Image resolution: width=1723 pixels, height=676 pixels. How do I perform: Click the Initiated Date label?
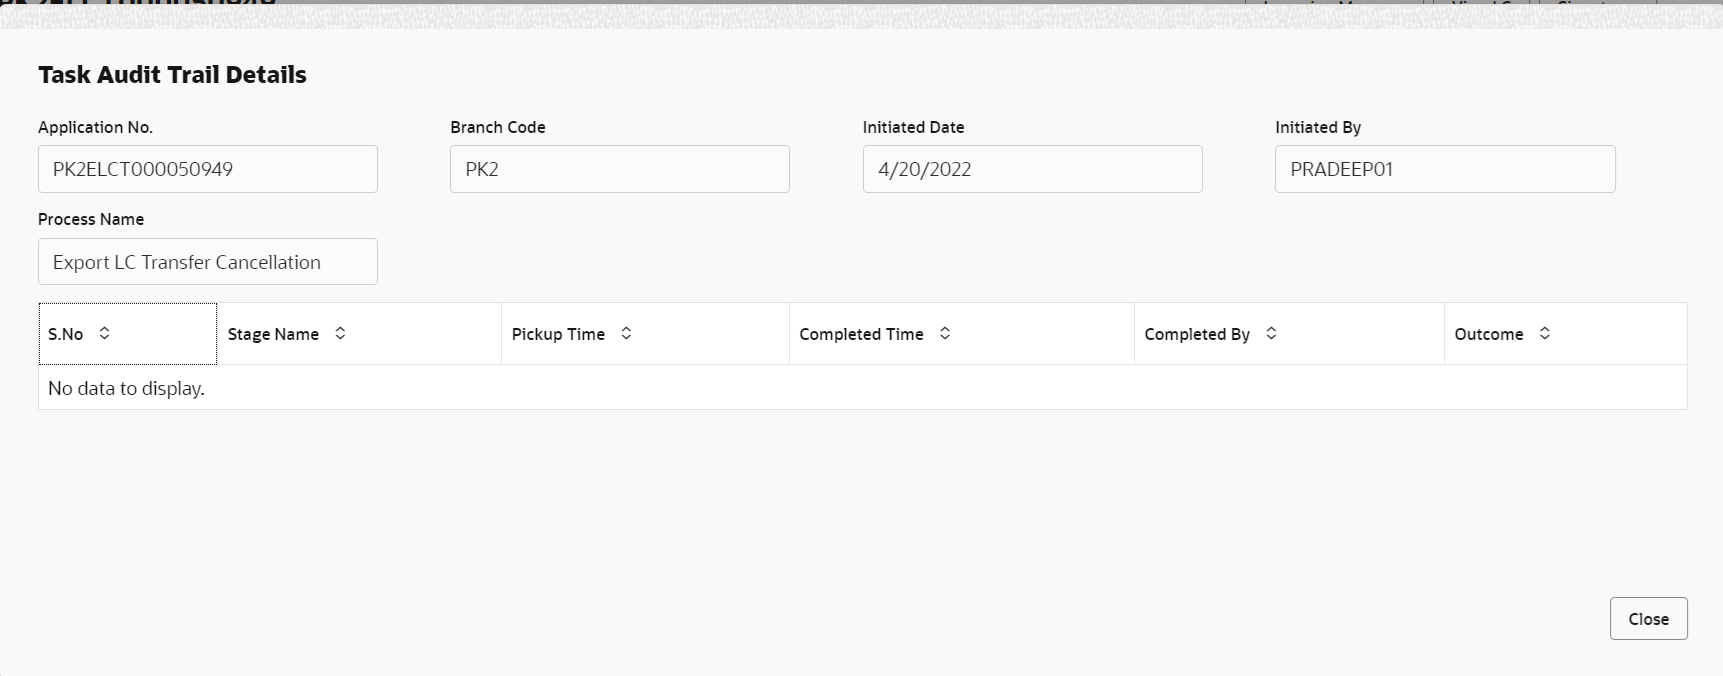point(913,127)
